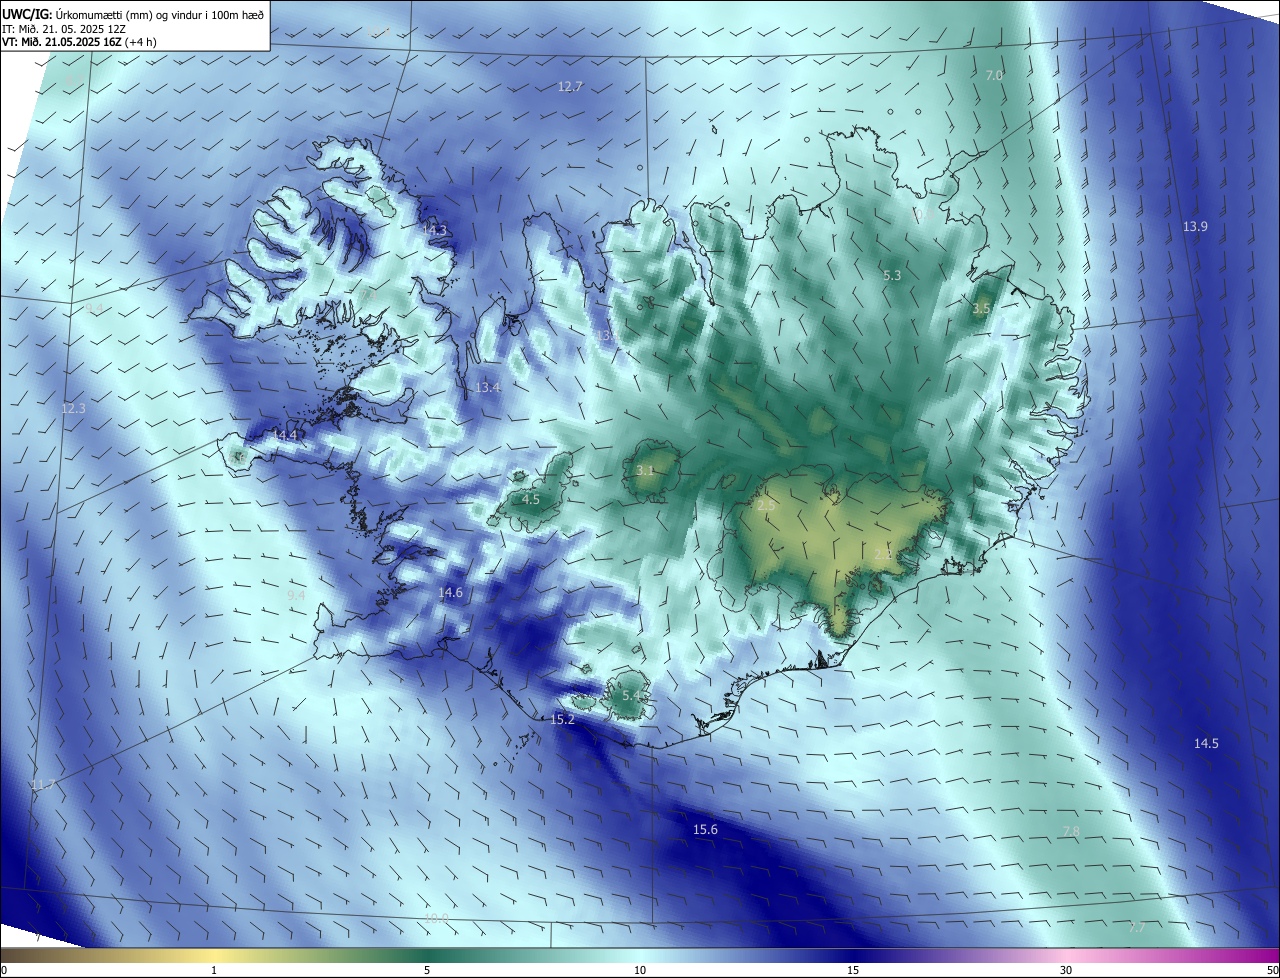The width and height of the screenshot is (1280, 978).
Task: Click the 14.3 value in the Westfjords
Action: pyautogui.click(x=434, y=231)
